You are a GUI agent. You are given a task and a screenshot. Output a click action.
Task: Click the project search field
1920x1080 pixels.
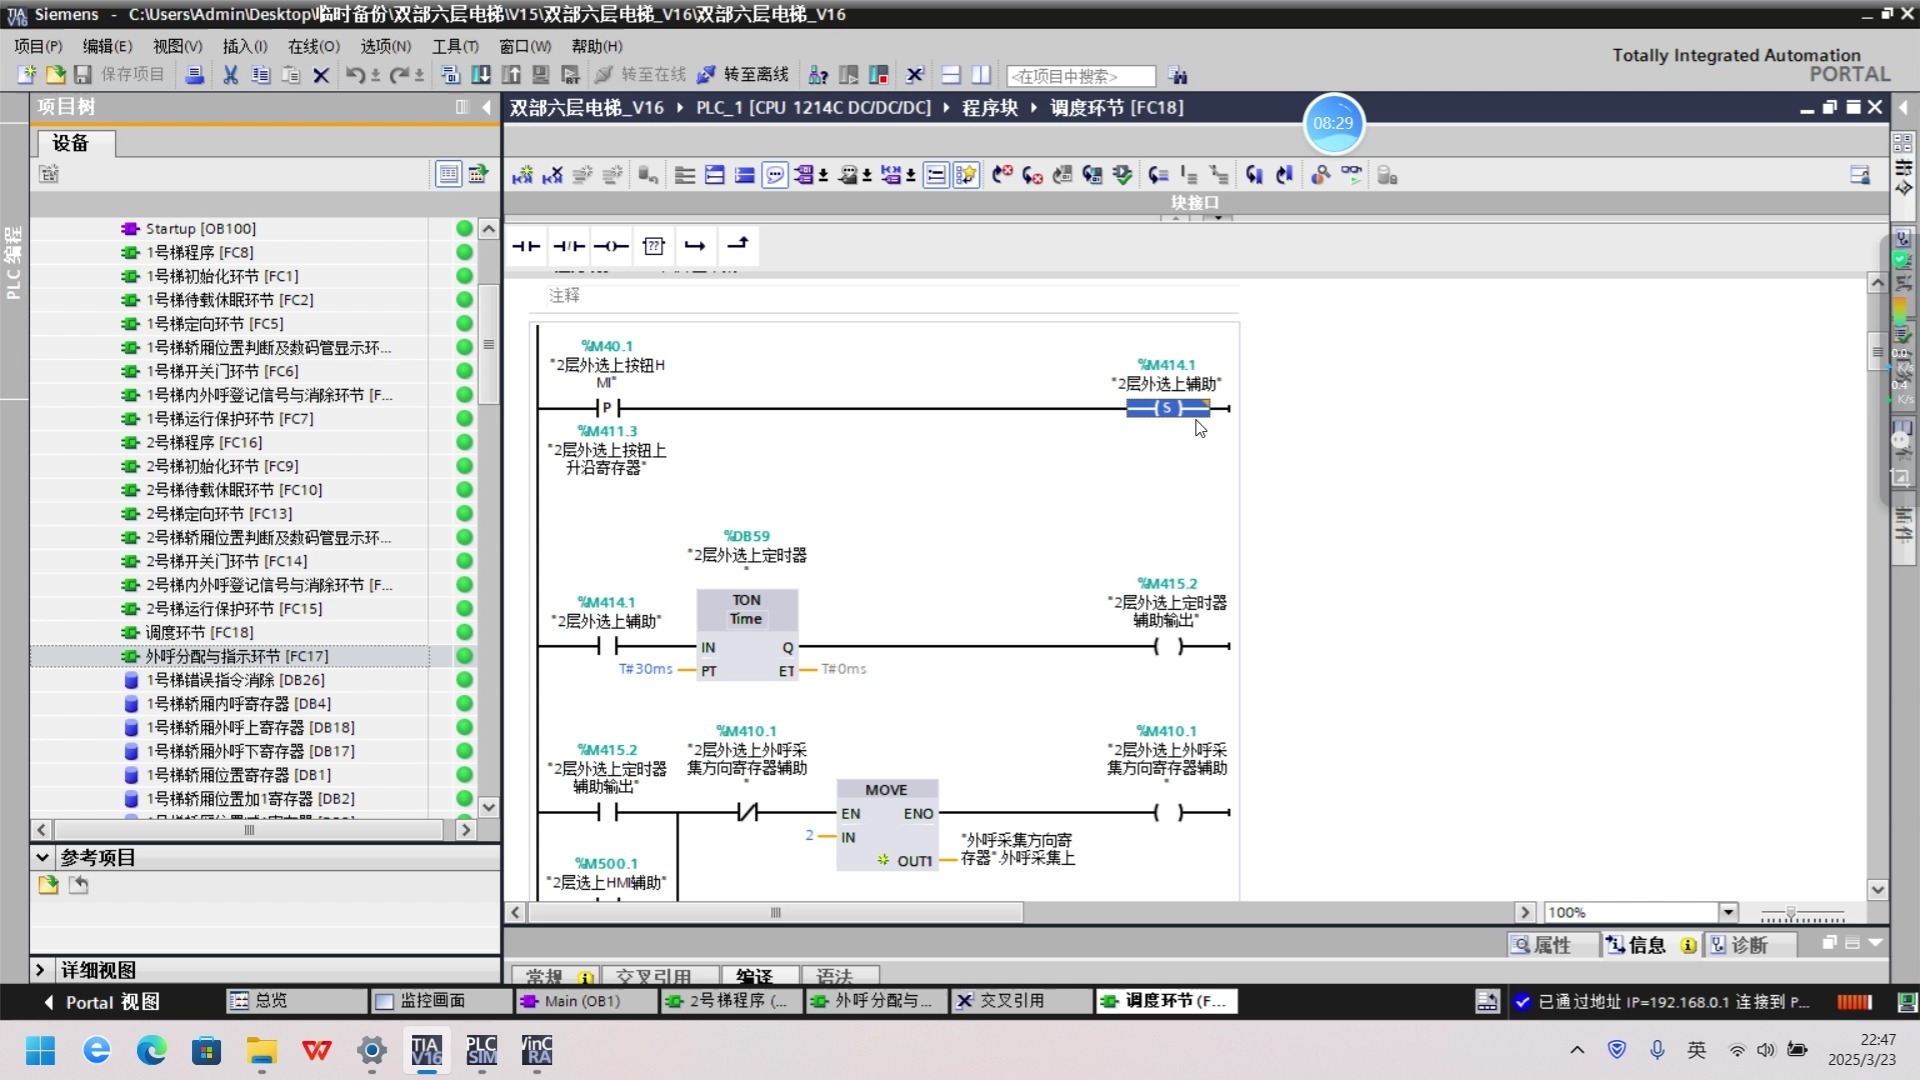(x=1080, y=76)
